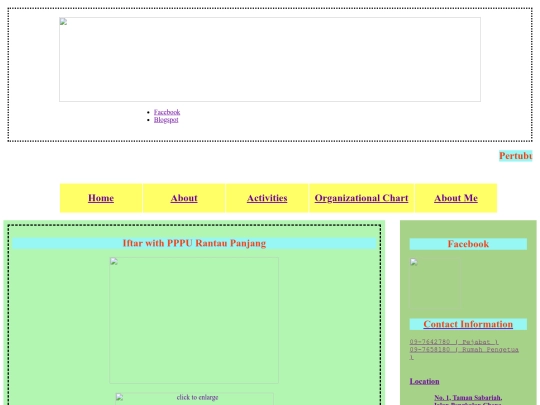Image resolution: width=540 pixels, height=405 pixels.
Task: Click the broken header banner image
Action: tap(270, 60)
